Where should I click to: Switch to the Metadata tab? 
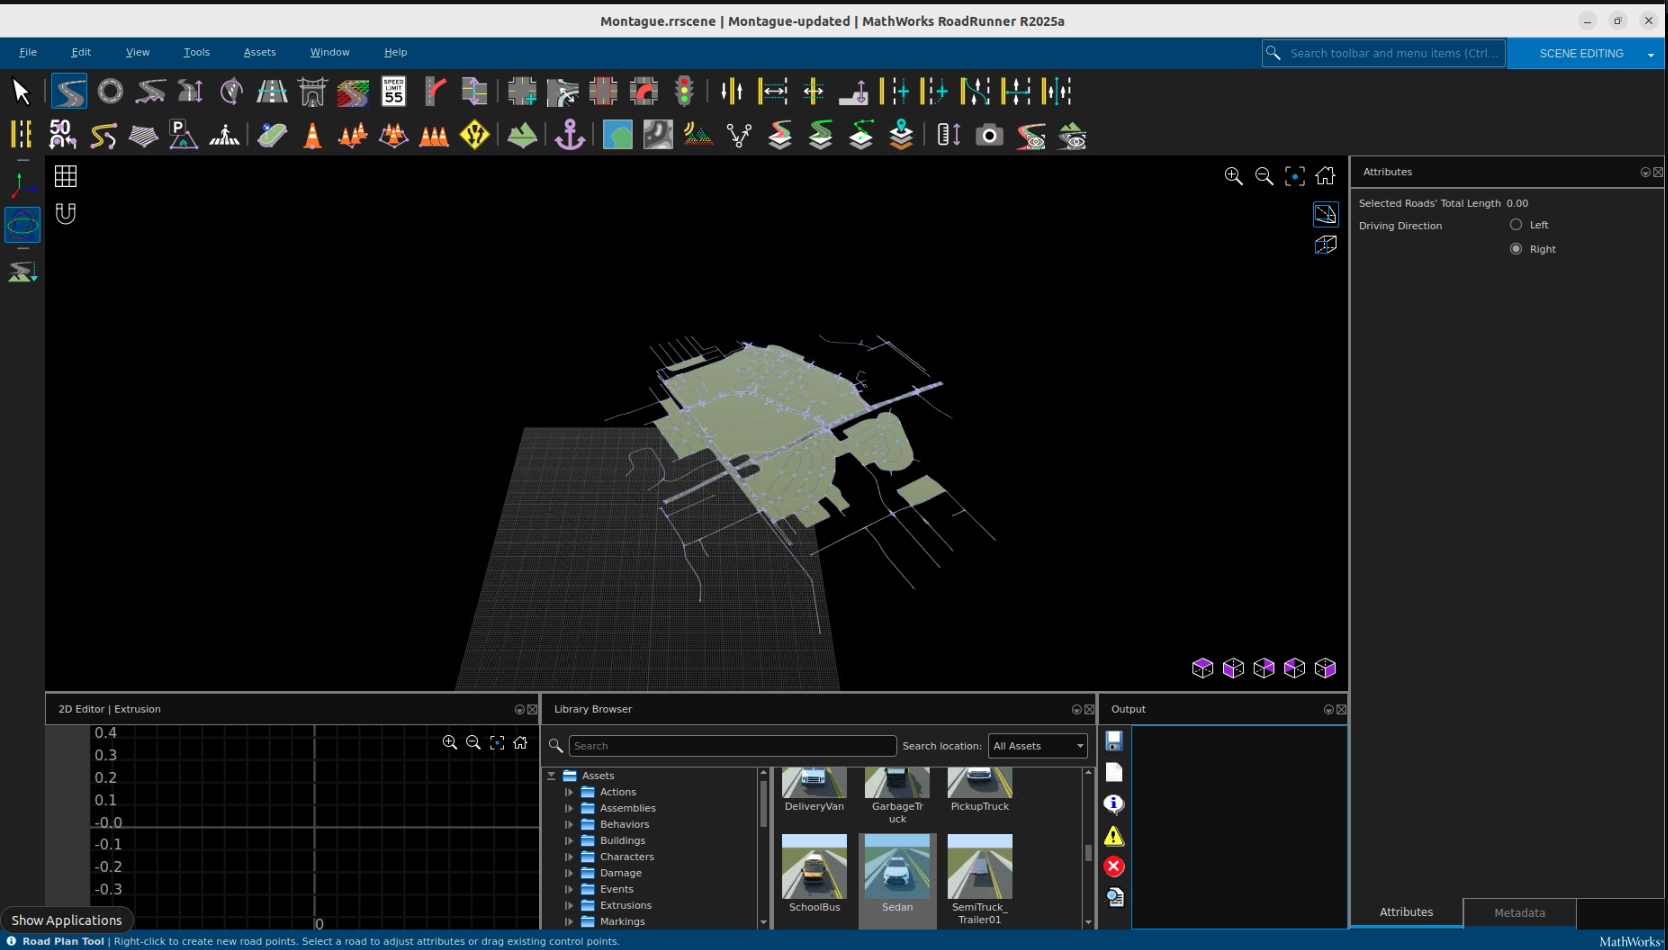pyautogui.click(x=1519, y=912)
